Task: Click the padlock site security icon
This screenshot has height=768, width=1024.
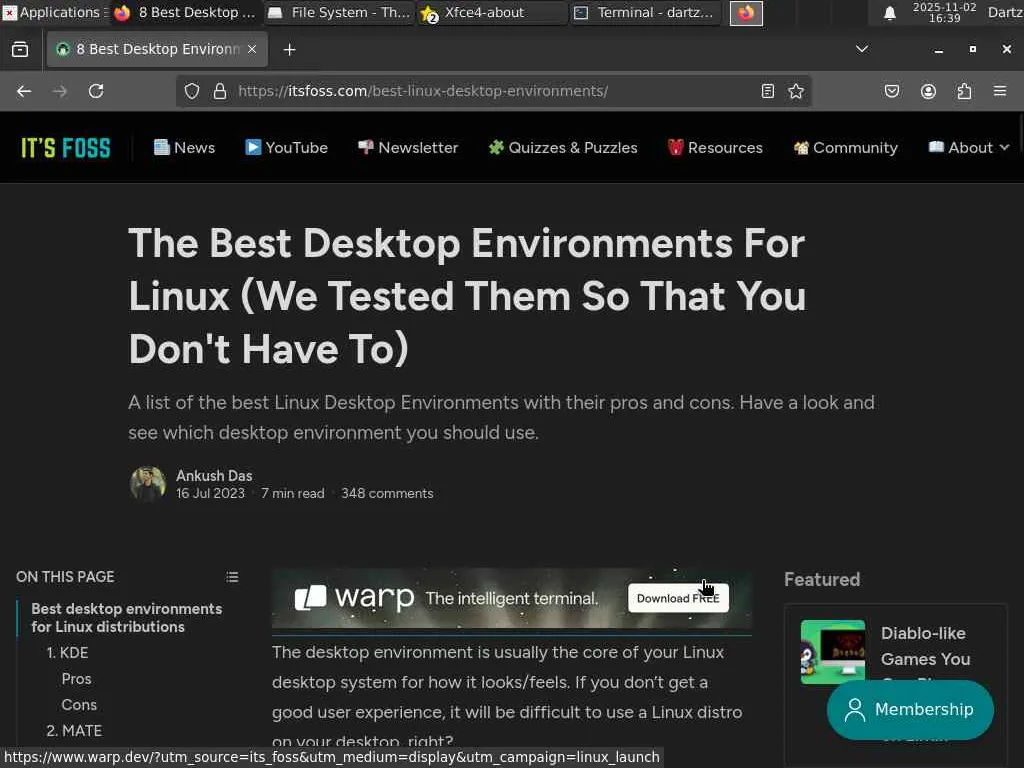Action: point(220,91)
